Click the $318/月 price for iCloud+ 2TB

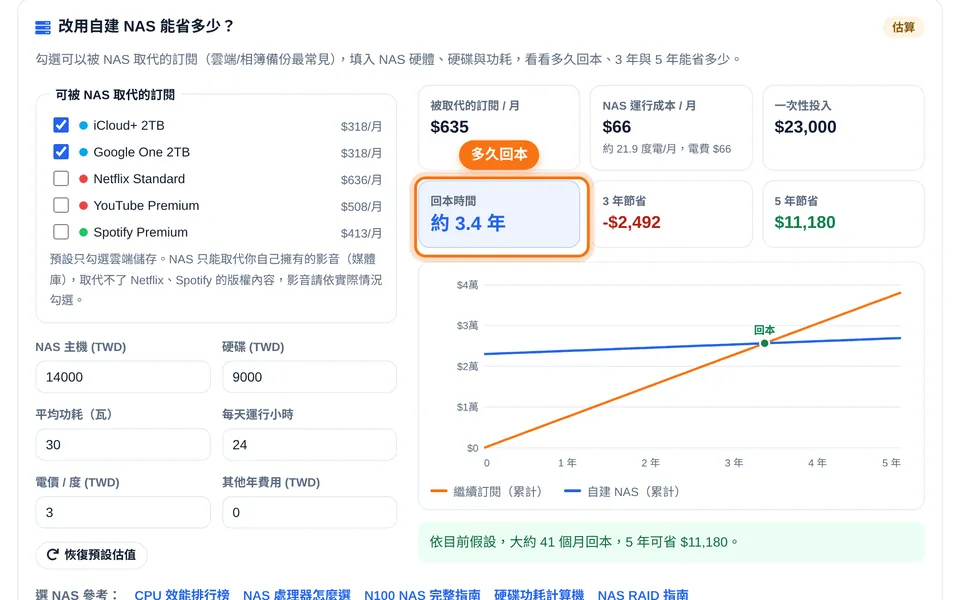click(x=361, y=126)
